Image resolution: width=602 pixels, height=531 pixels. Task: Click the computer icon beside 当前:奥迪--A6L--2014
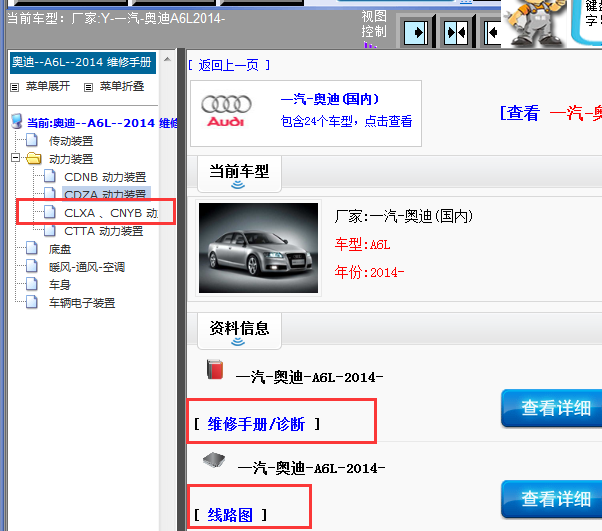tap(17, 121)
